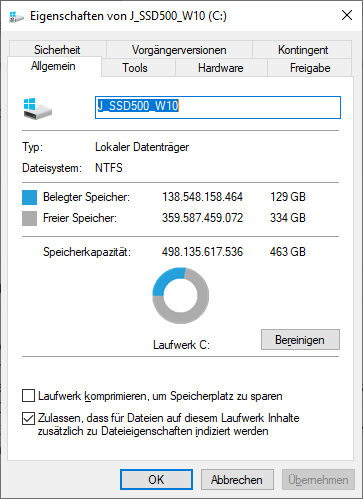Click the Übernehmen button
Image resolution: width=363 pixels, height=499 pixels.
tap(318, 480)
